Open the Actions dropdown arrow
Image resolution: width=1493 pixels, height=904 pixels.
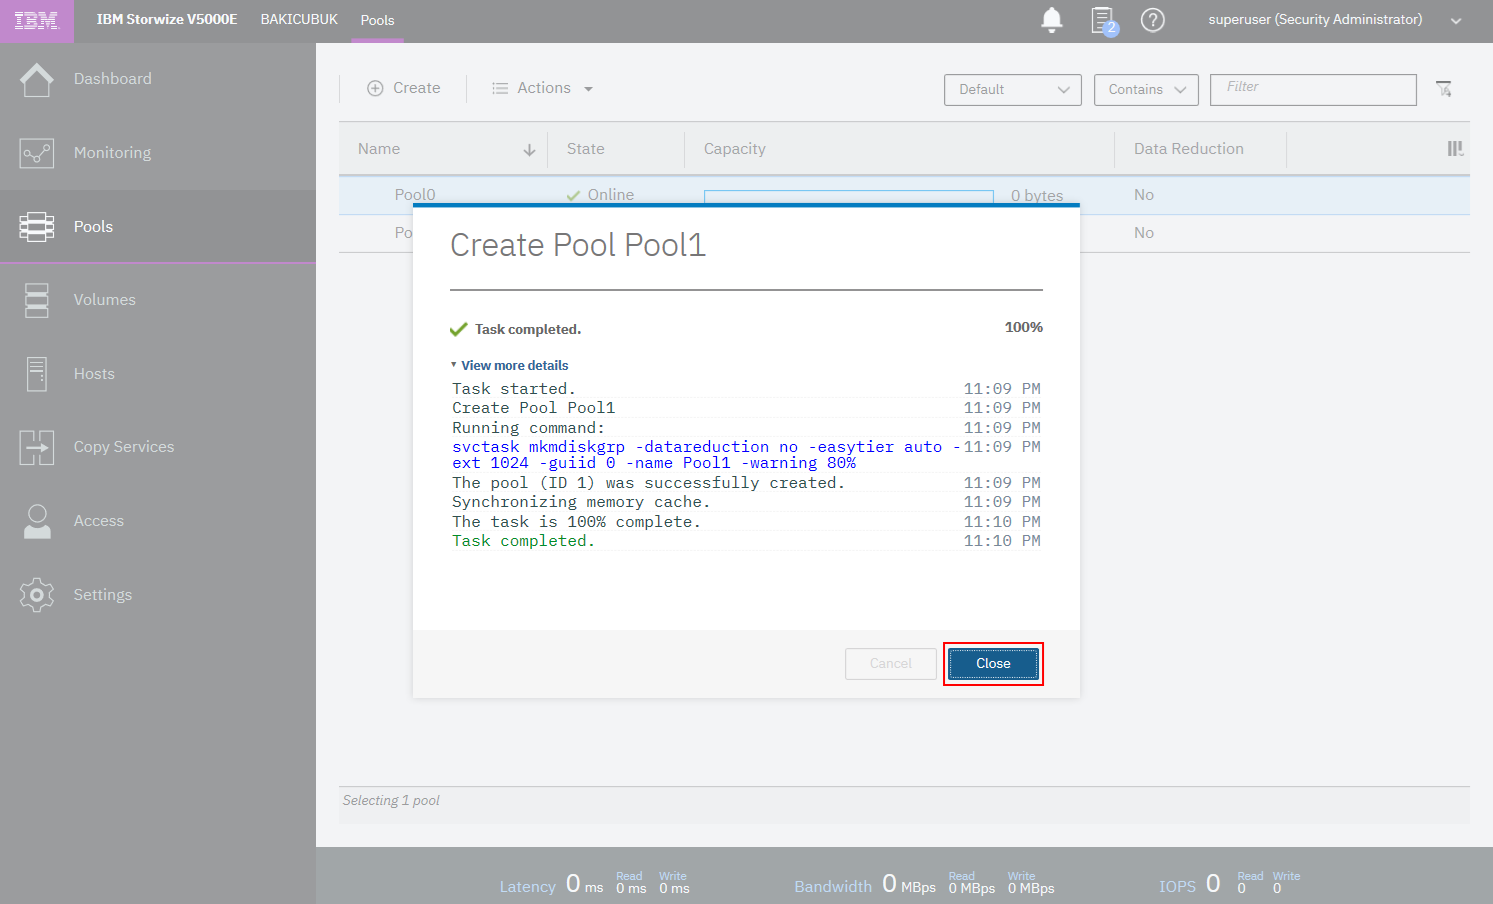coord(588,89)
